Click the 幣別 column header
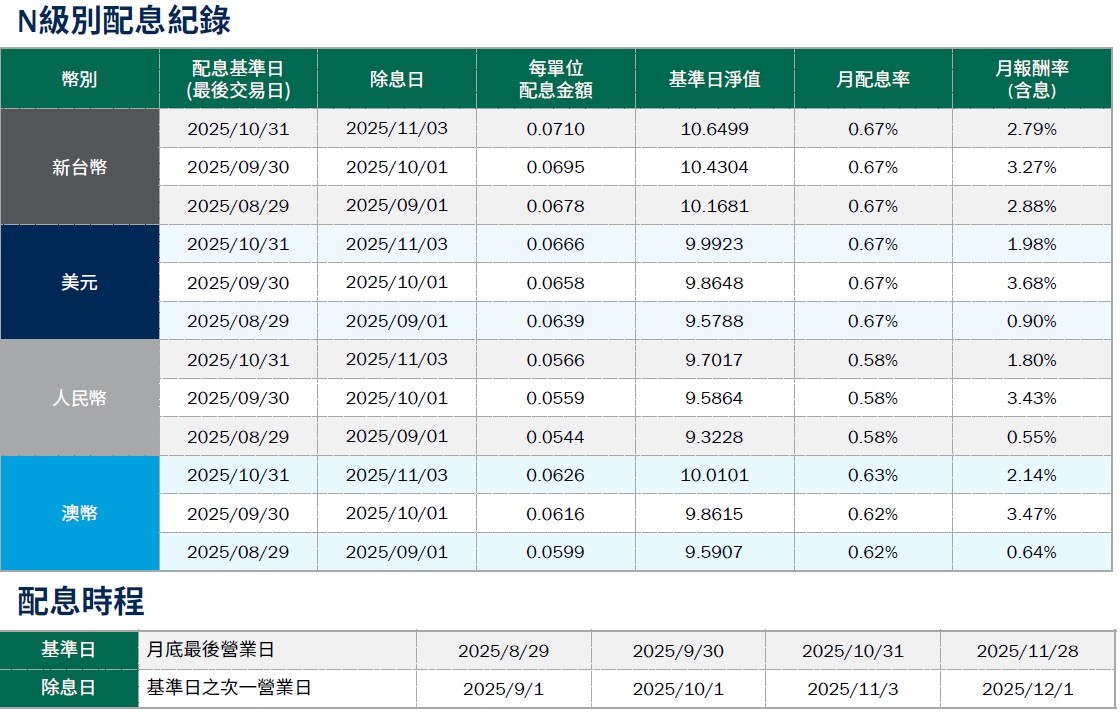The height and width of the screenshot is (712, 1120). [79, 79]
